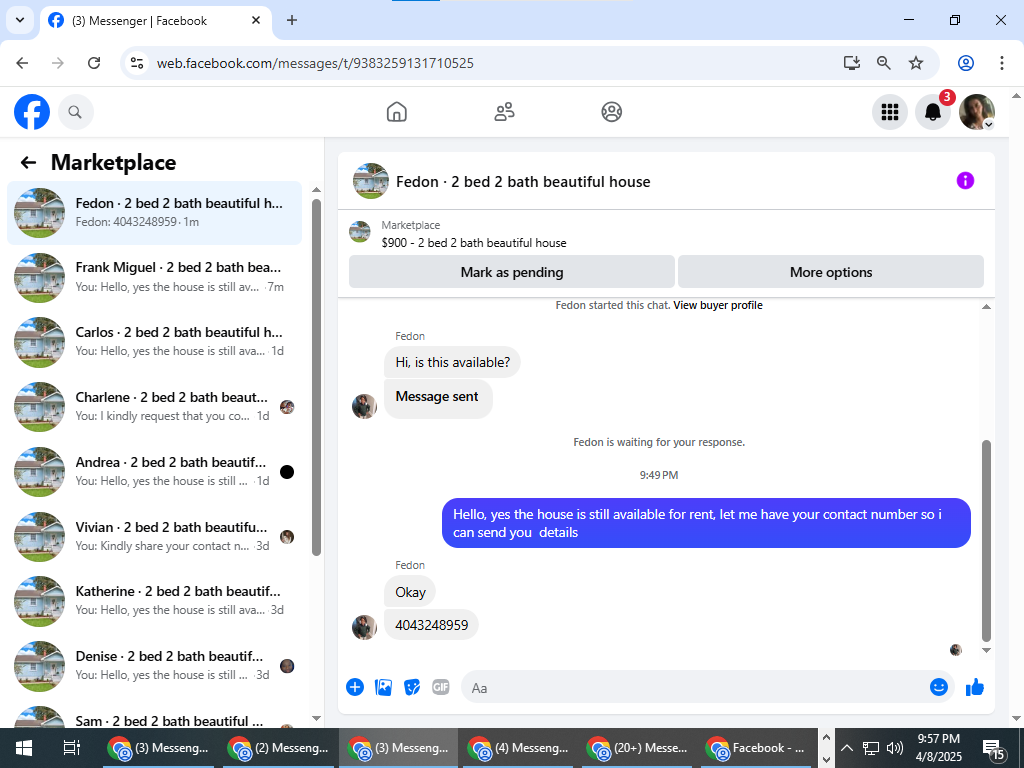This screenshot has height=768, width=1024.
Task: Open the Windows notification center
Action: point(993,750)
